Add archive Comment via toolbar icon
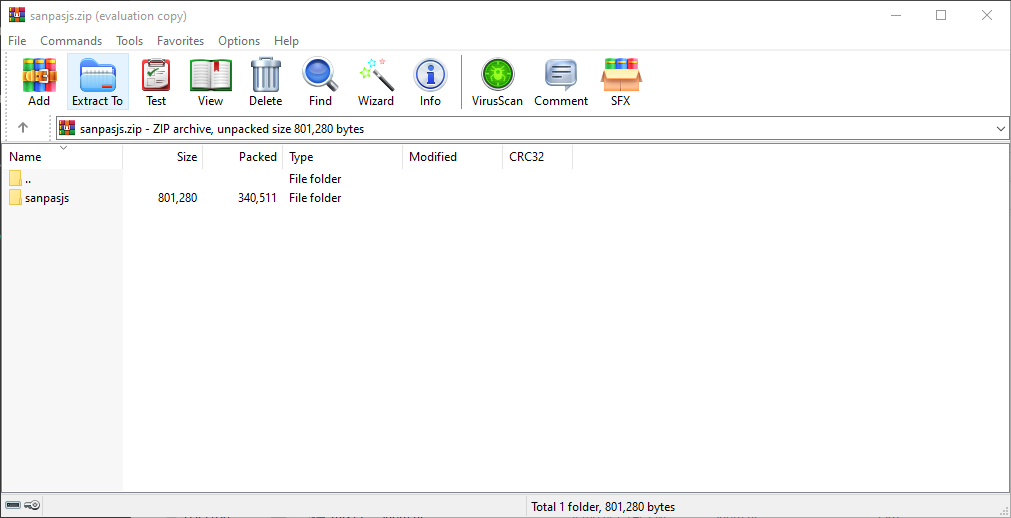This screenshot has height=518, width=1011. click(x=561, y=81)
